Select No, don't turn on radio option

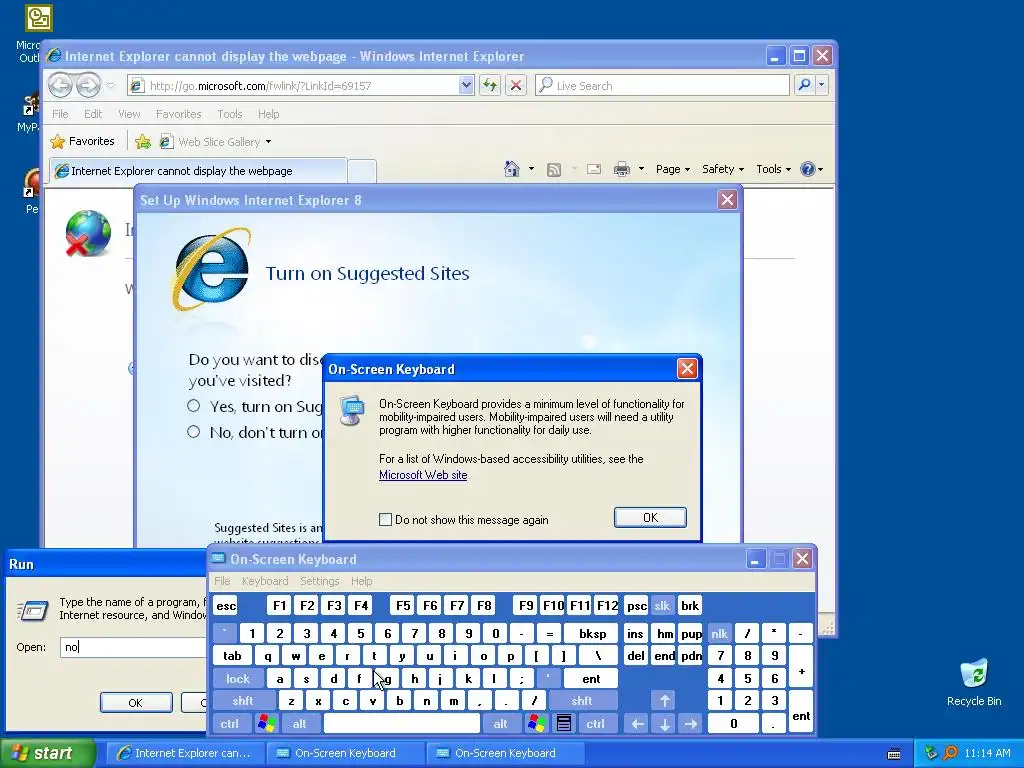tap(193, 432)
